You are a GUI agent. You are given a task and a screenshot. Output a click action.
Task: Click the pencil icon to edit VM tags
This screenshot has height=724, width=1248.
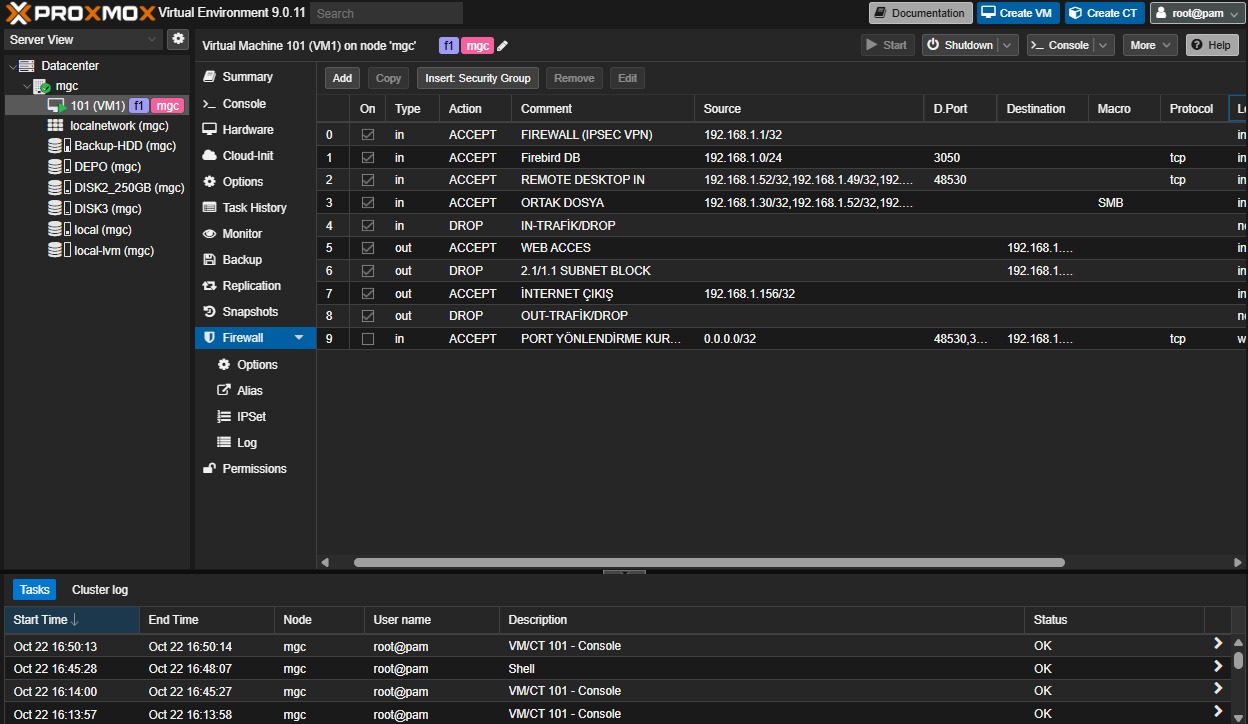click(x=503, y=46)
